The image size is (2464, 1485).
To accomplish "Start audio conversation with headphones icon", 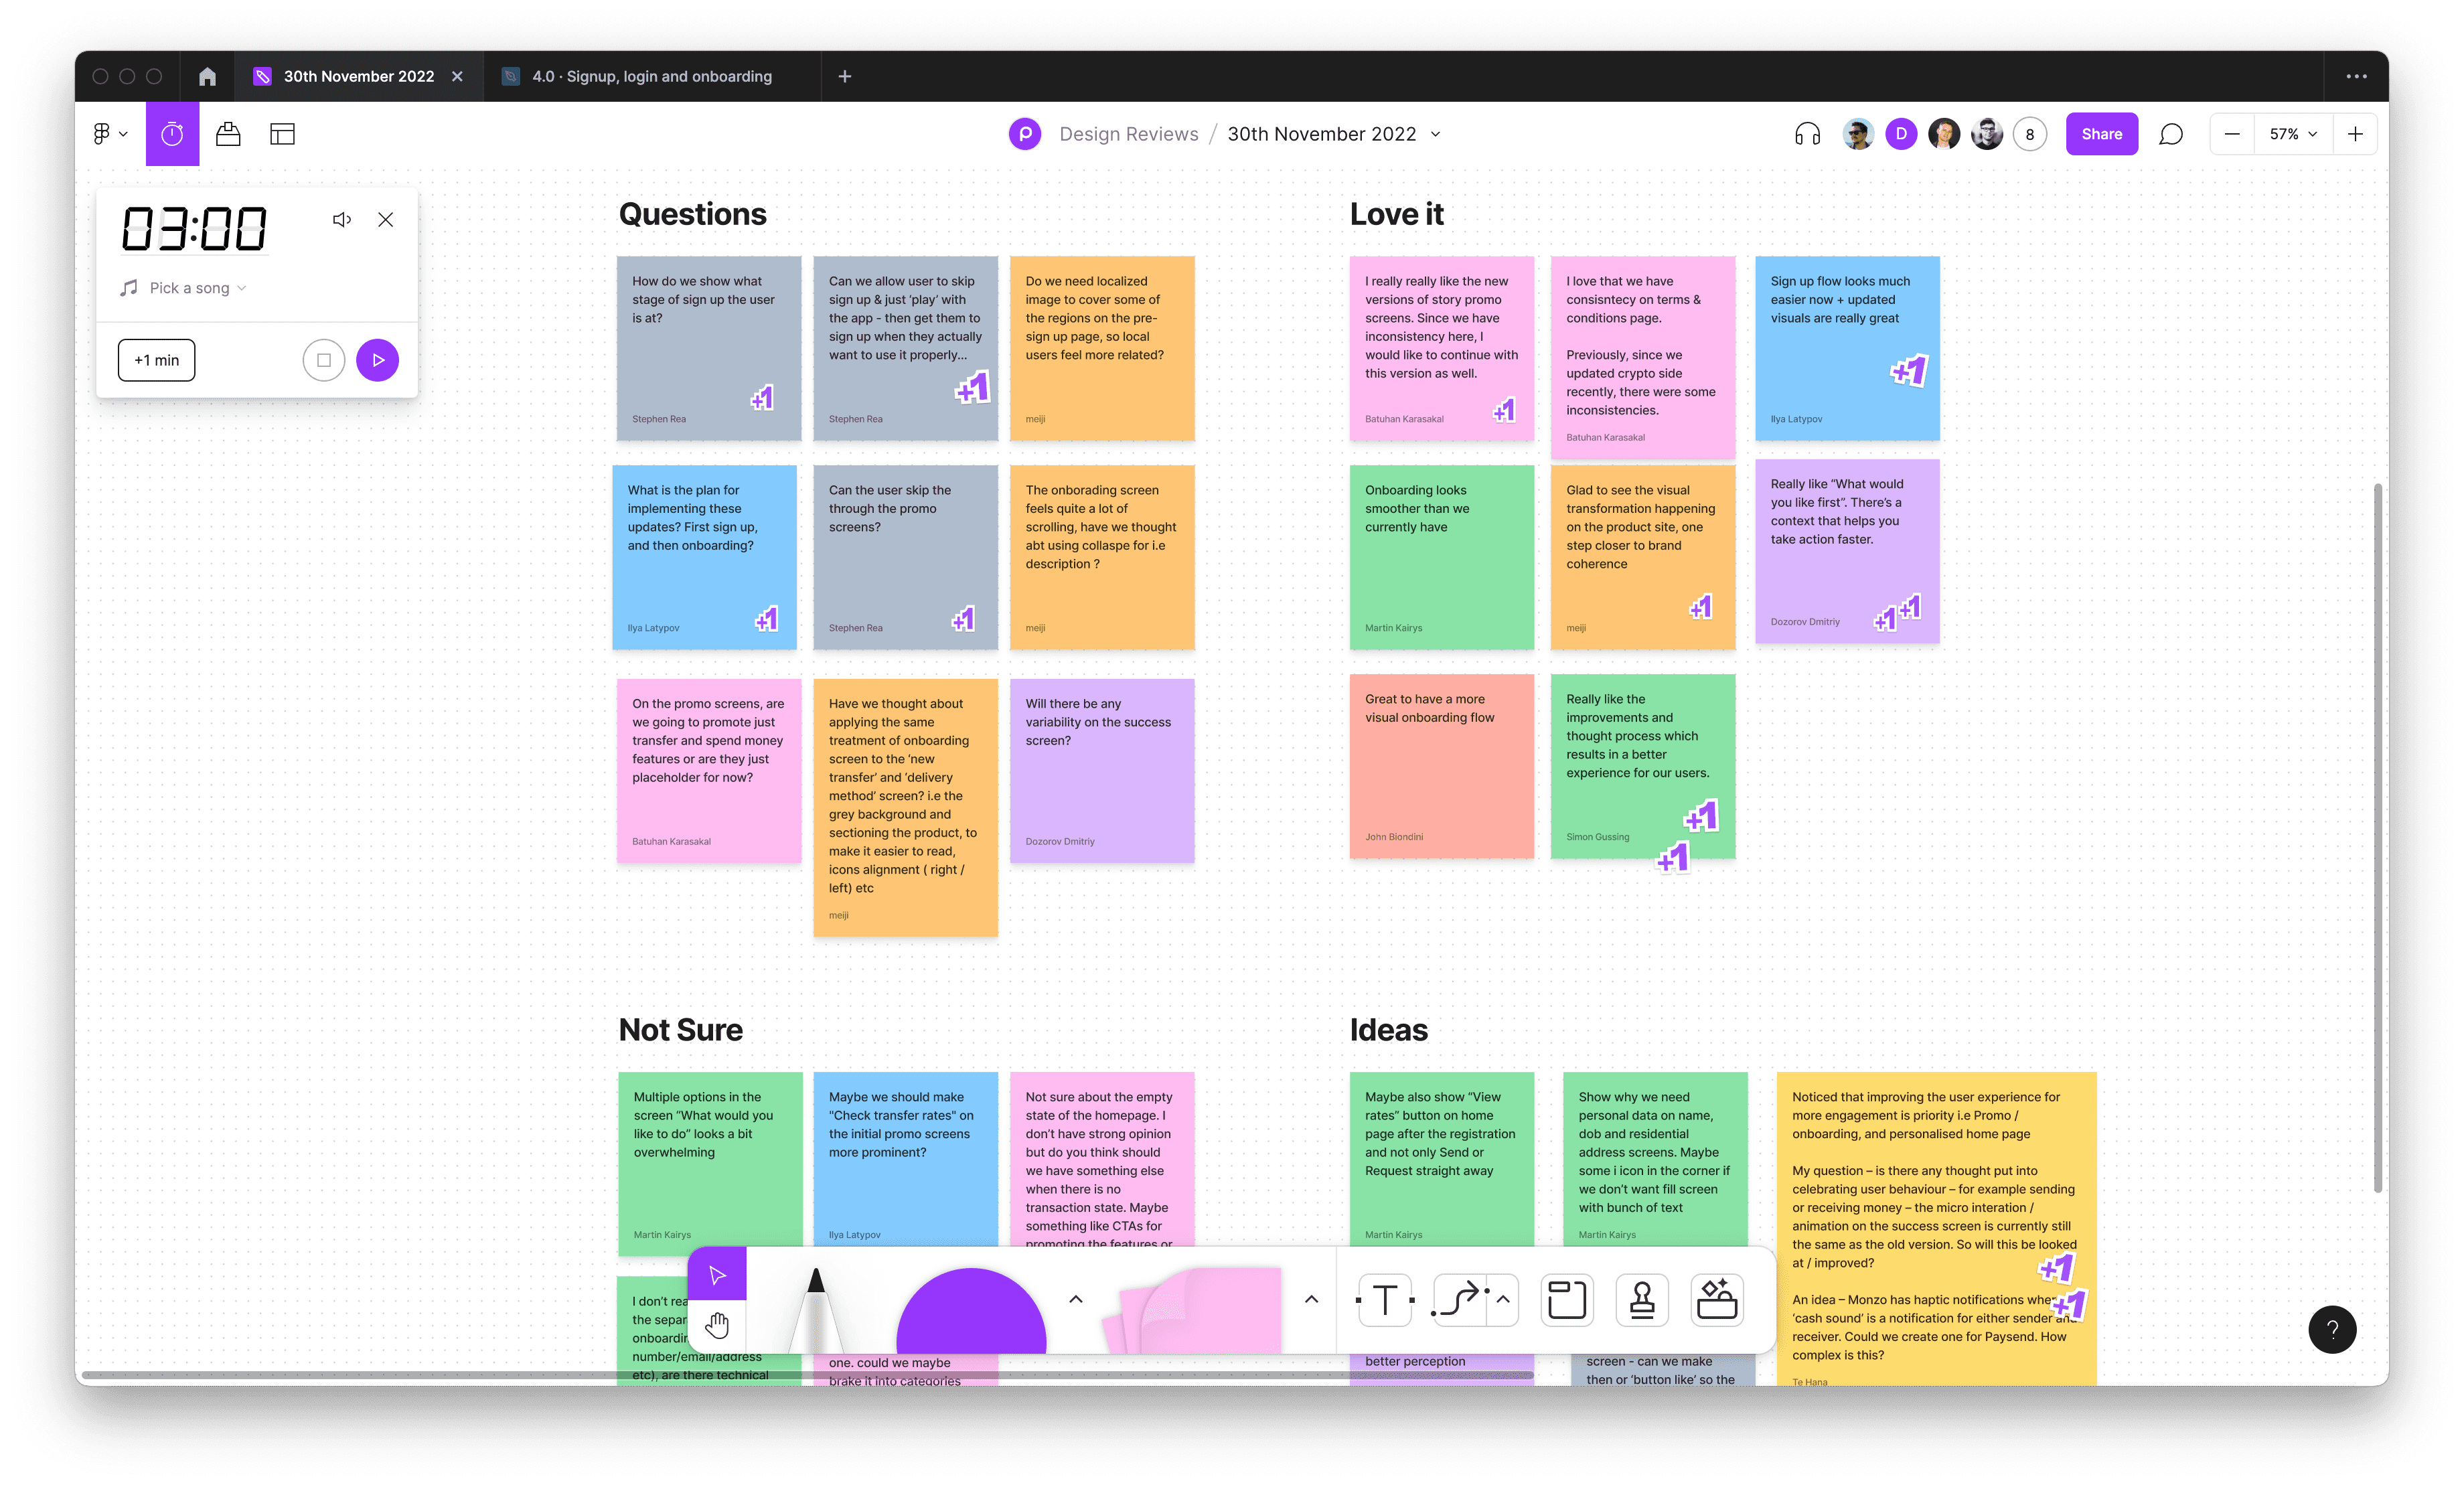I will click(1807, 134).
